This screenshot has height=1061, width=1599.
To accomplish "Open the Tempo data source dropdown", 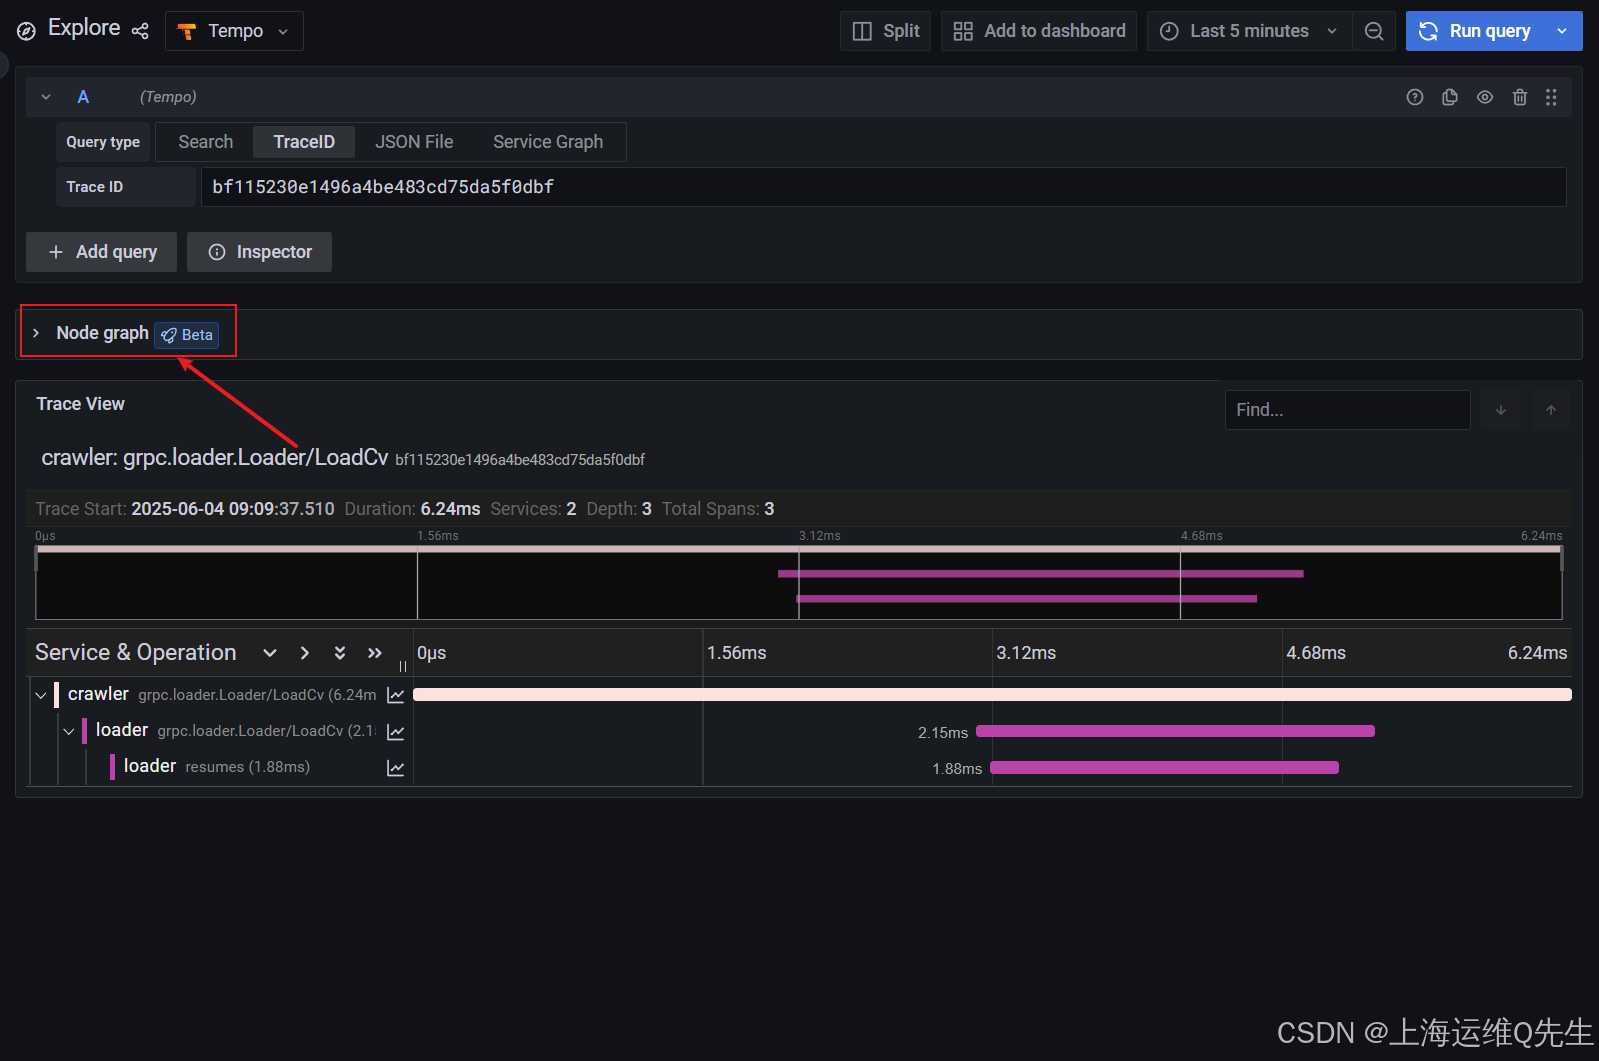I will point(234,31).
